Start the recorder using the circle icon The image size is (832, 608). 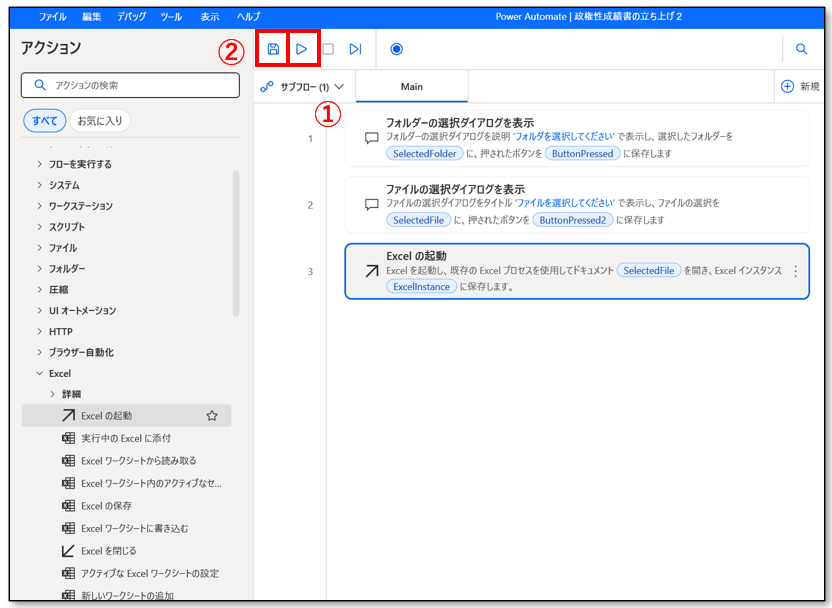(x=396, y=49)
